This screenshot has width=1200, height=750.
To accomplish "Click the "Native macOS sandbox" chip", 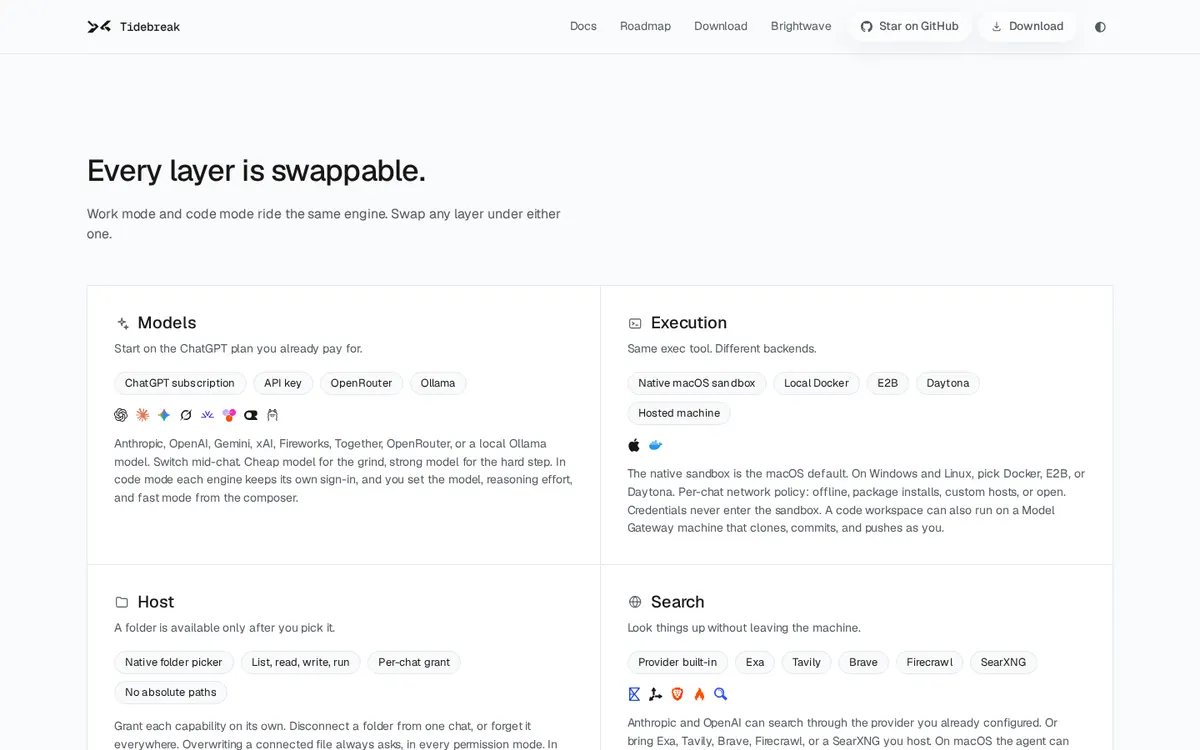I will (697, 383).
